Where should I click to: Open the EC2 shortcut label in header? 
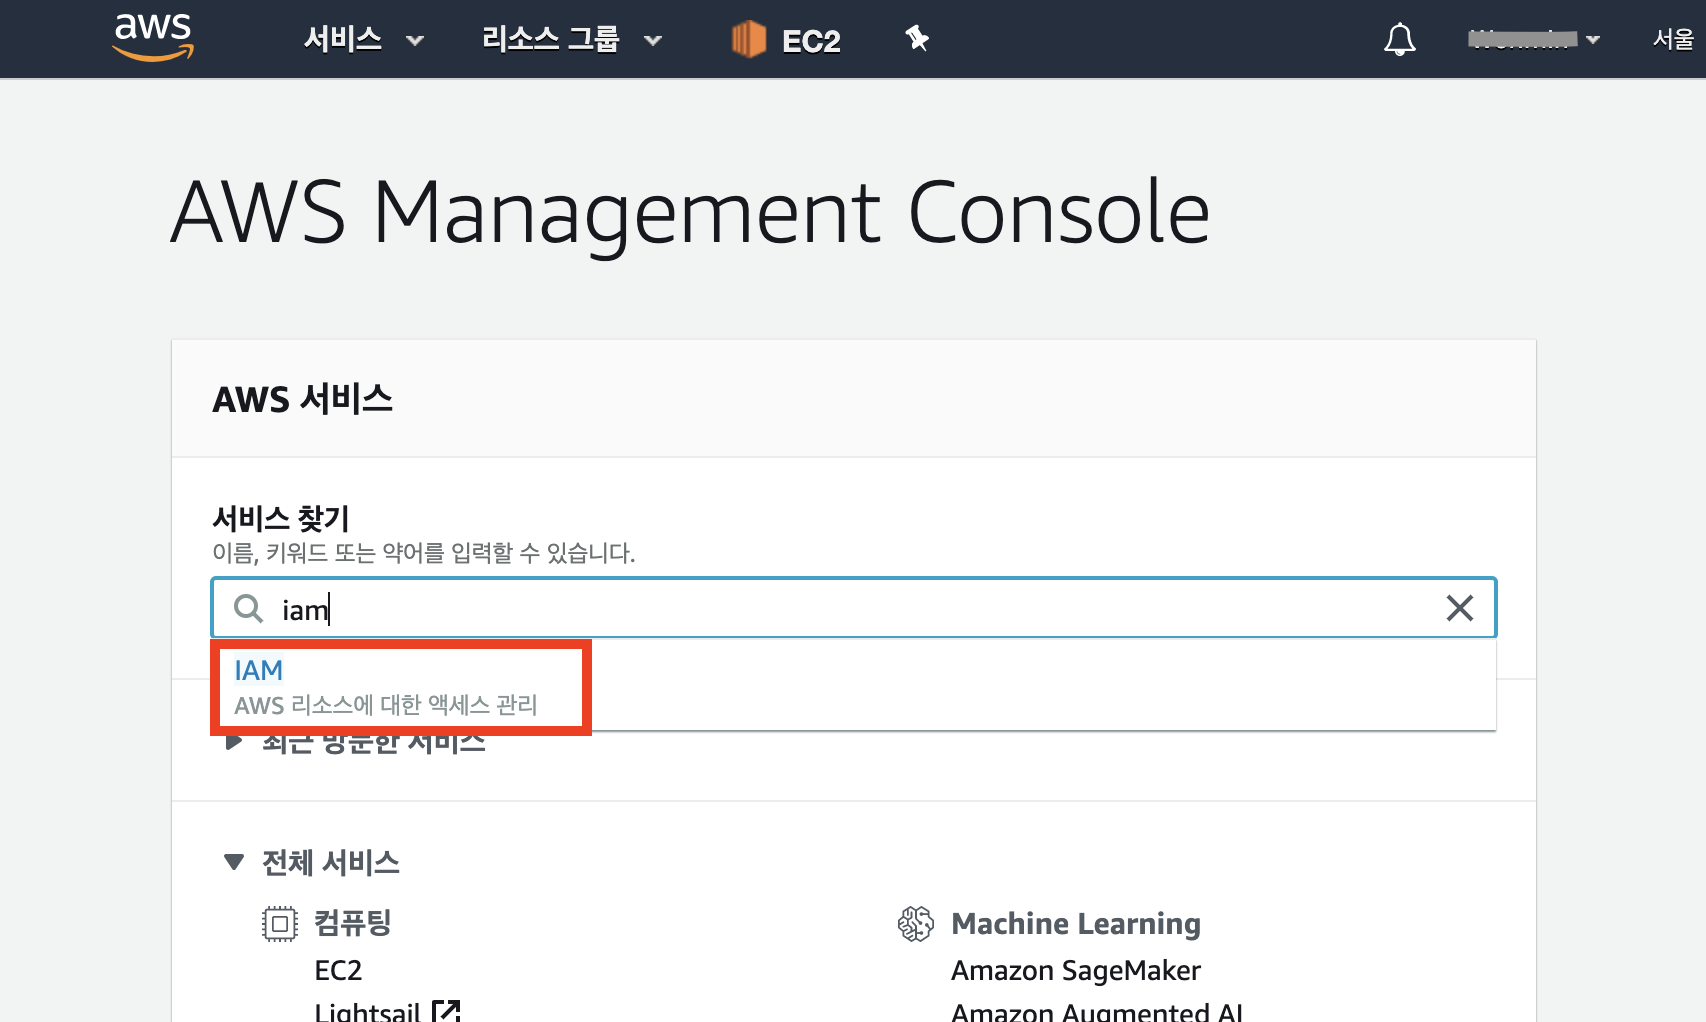point(811,41)
